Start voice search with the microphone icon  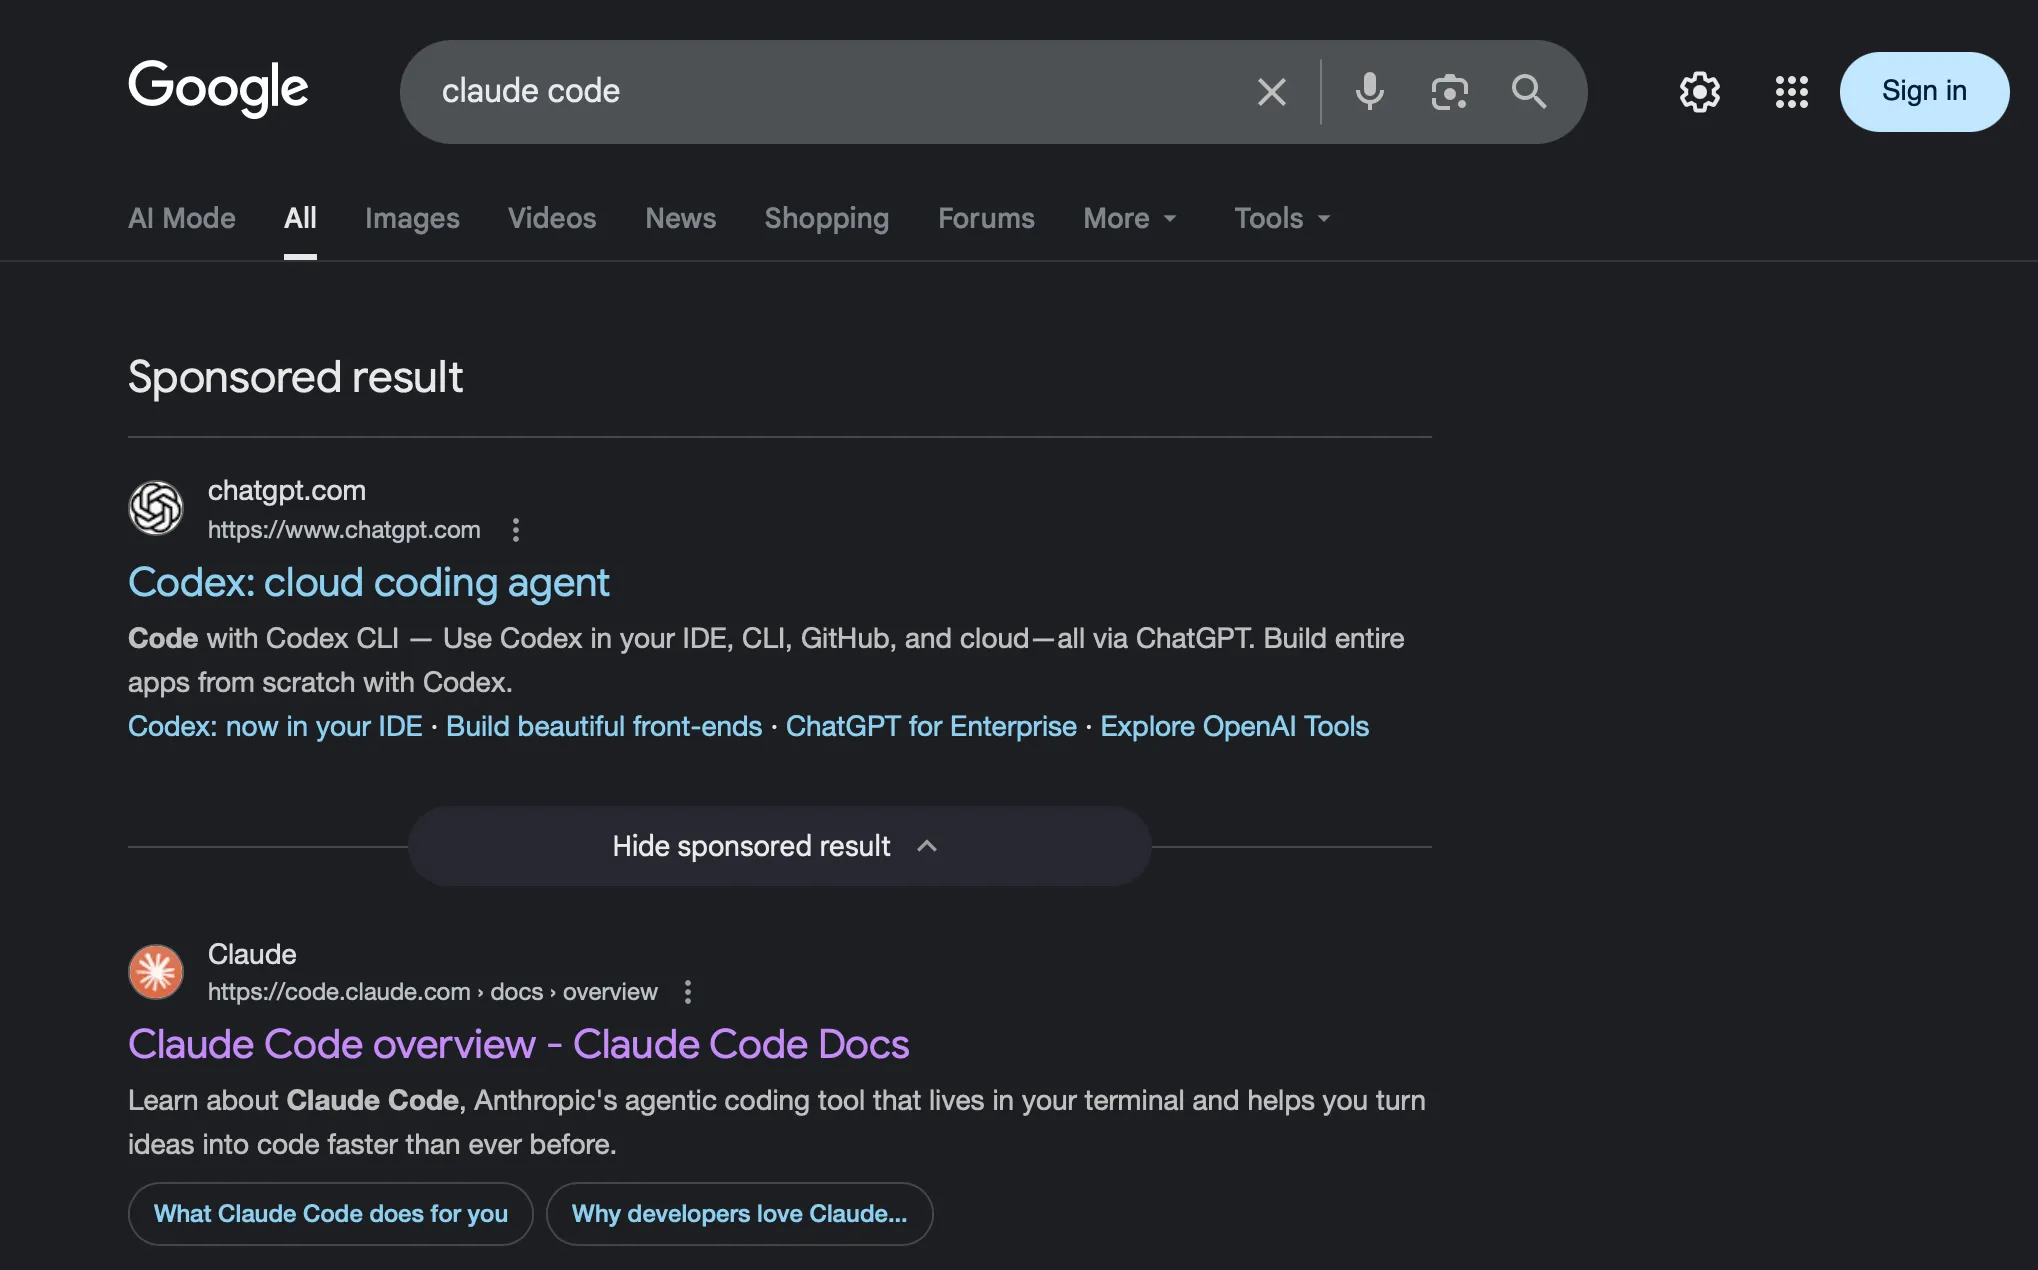click(x=1369, y=92)
